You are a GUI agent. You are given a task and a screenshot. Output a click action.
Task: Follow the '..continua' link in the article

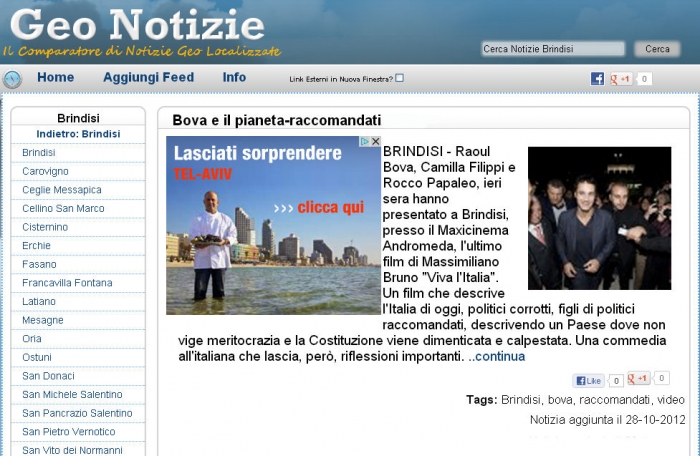pyautogui.click(x=496, y=356)
